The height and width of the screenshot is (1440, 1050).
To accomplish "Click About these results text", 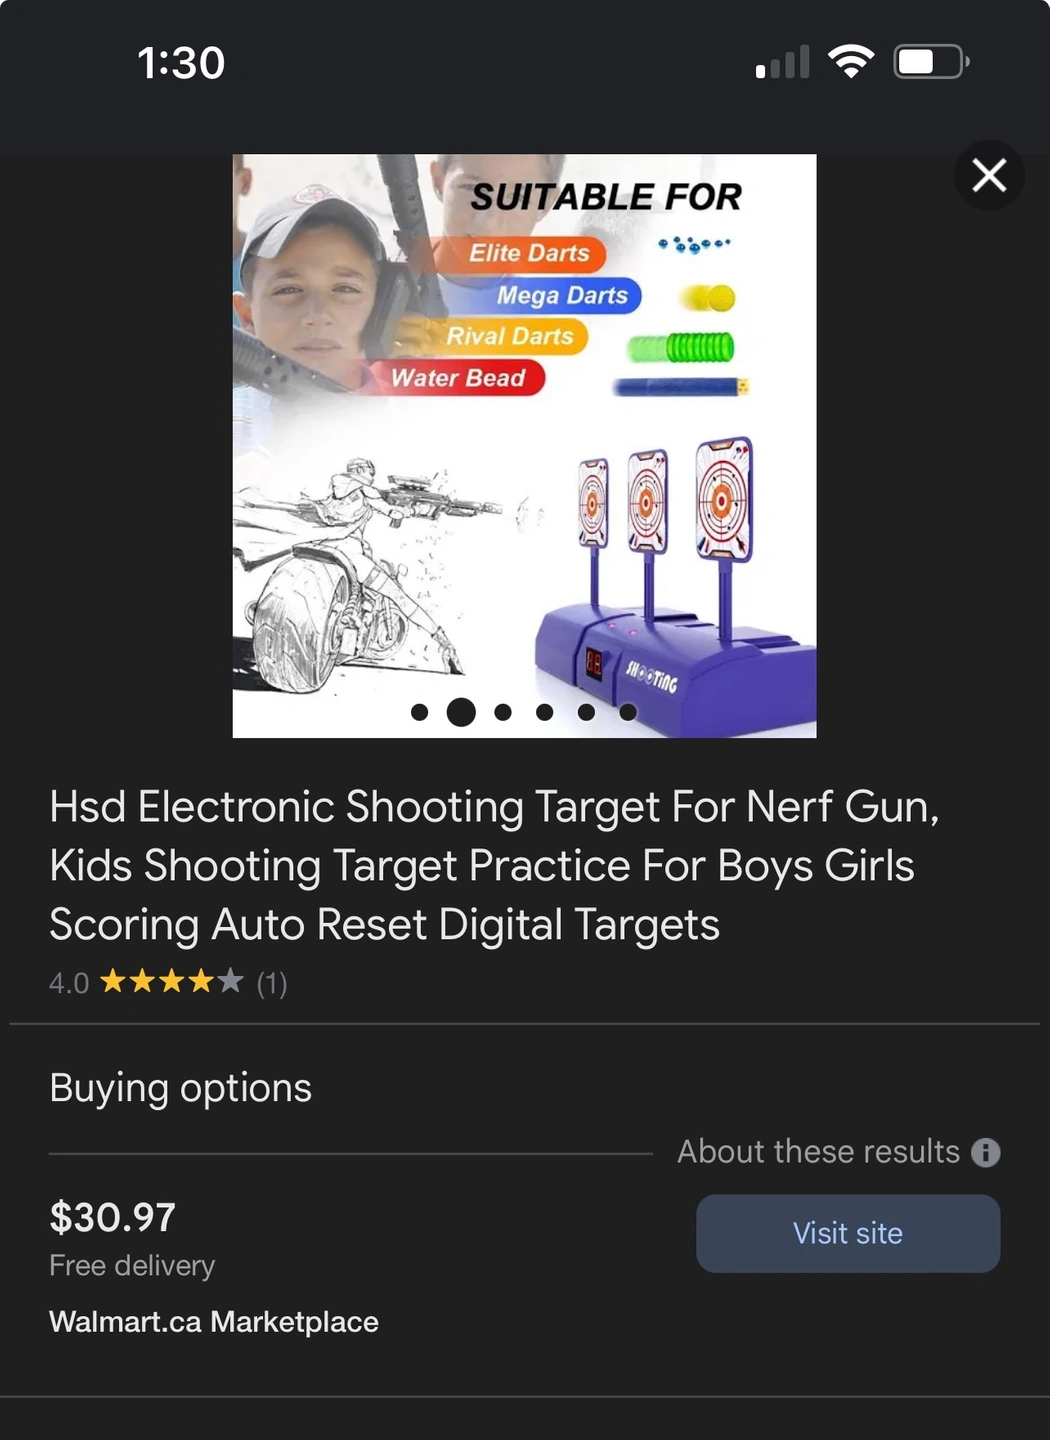I will (x=818, y=1152).
